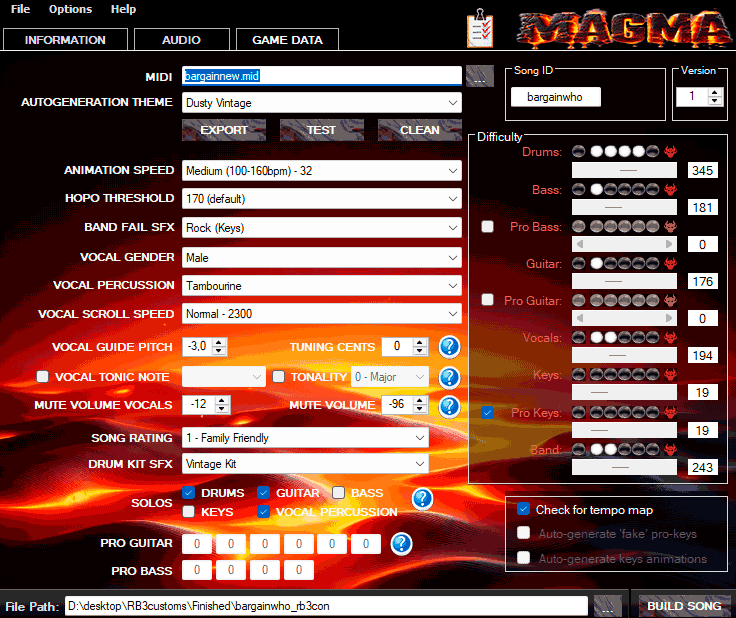Expand the Vocal Percussion dropdown

click(321, 286)
